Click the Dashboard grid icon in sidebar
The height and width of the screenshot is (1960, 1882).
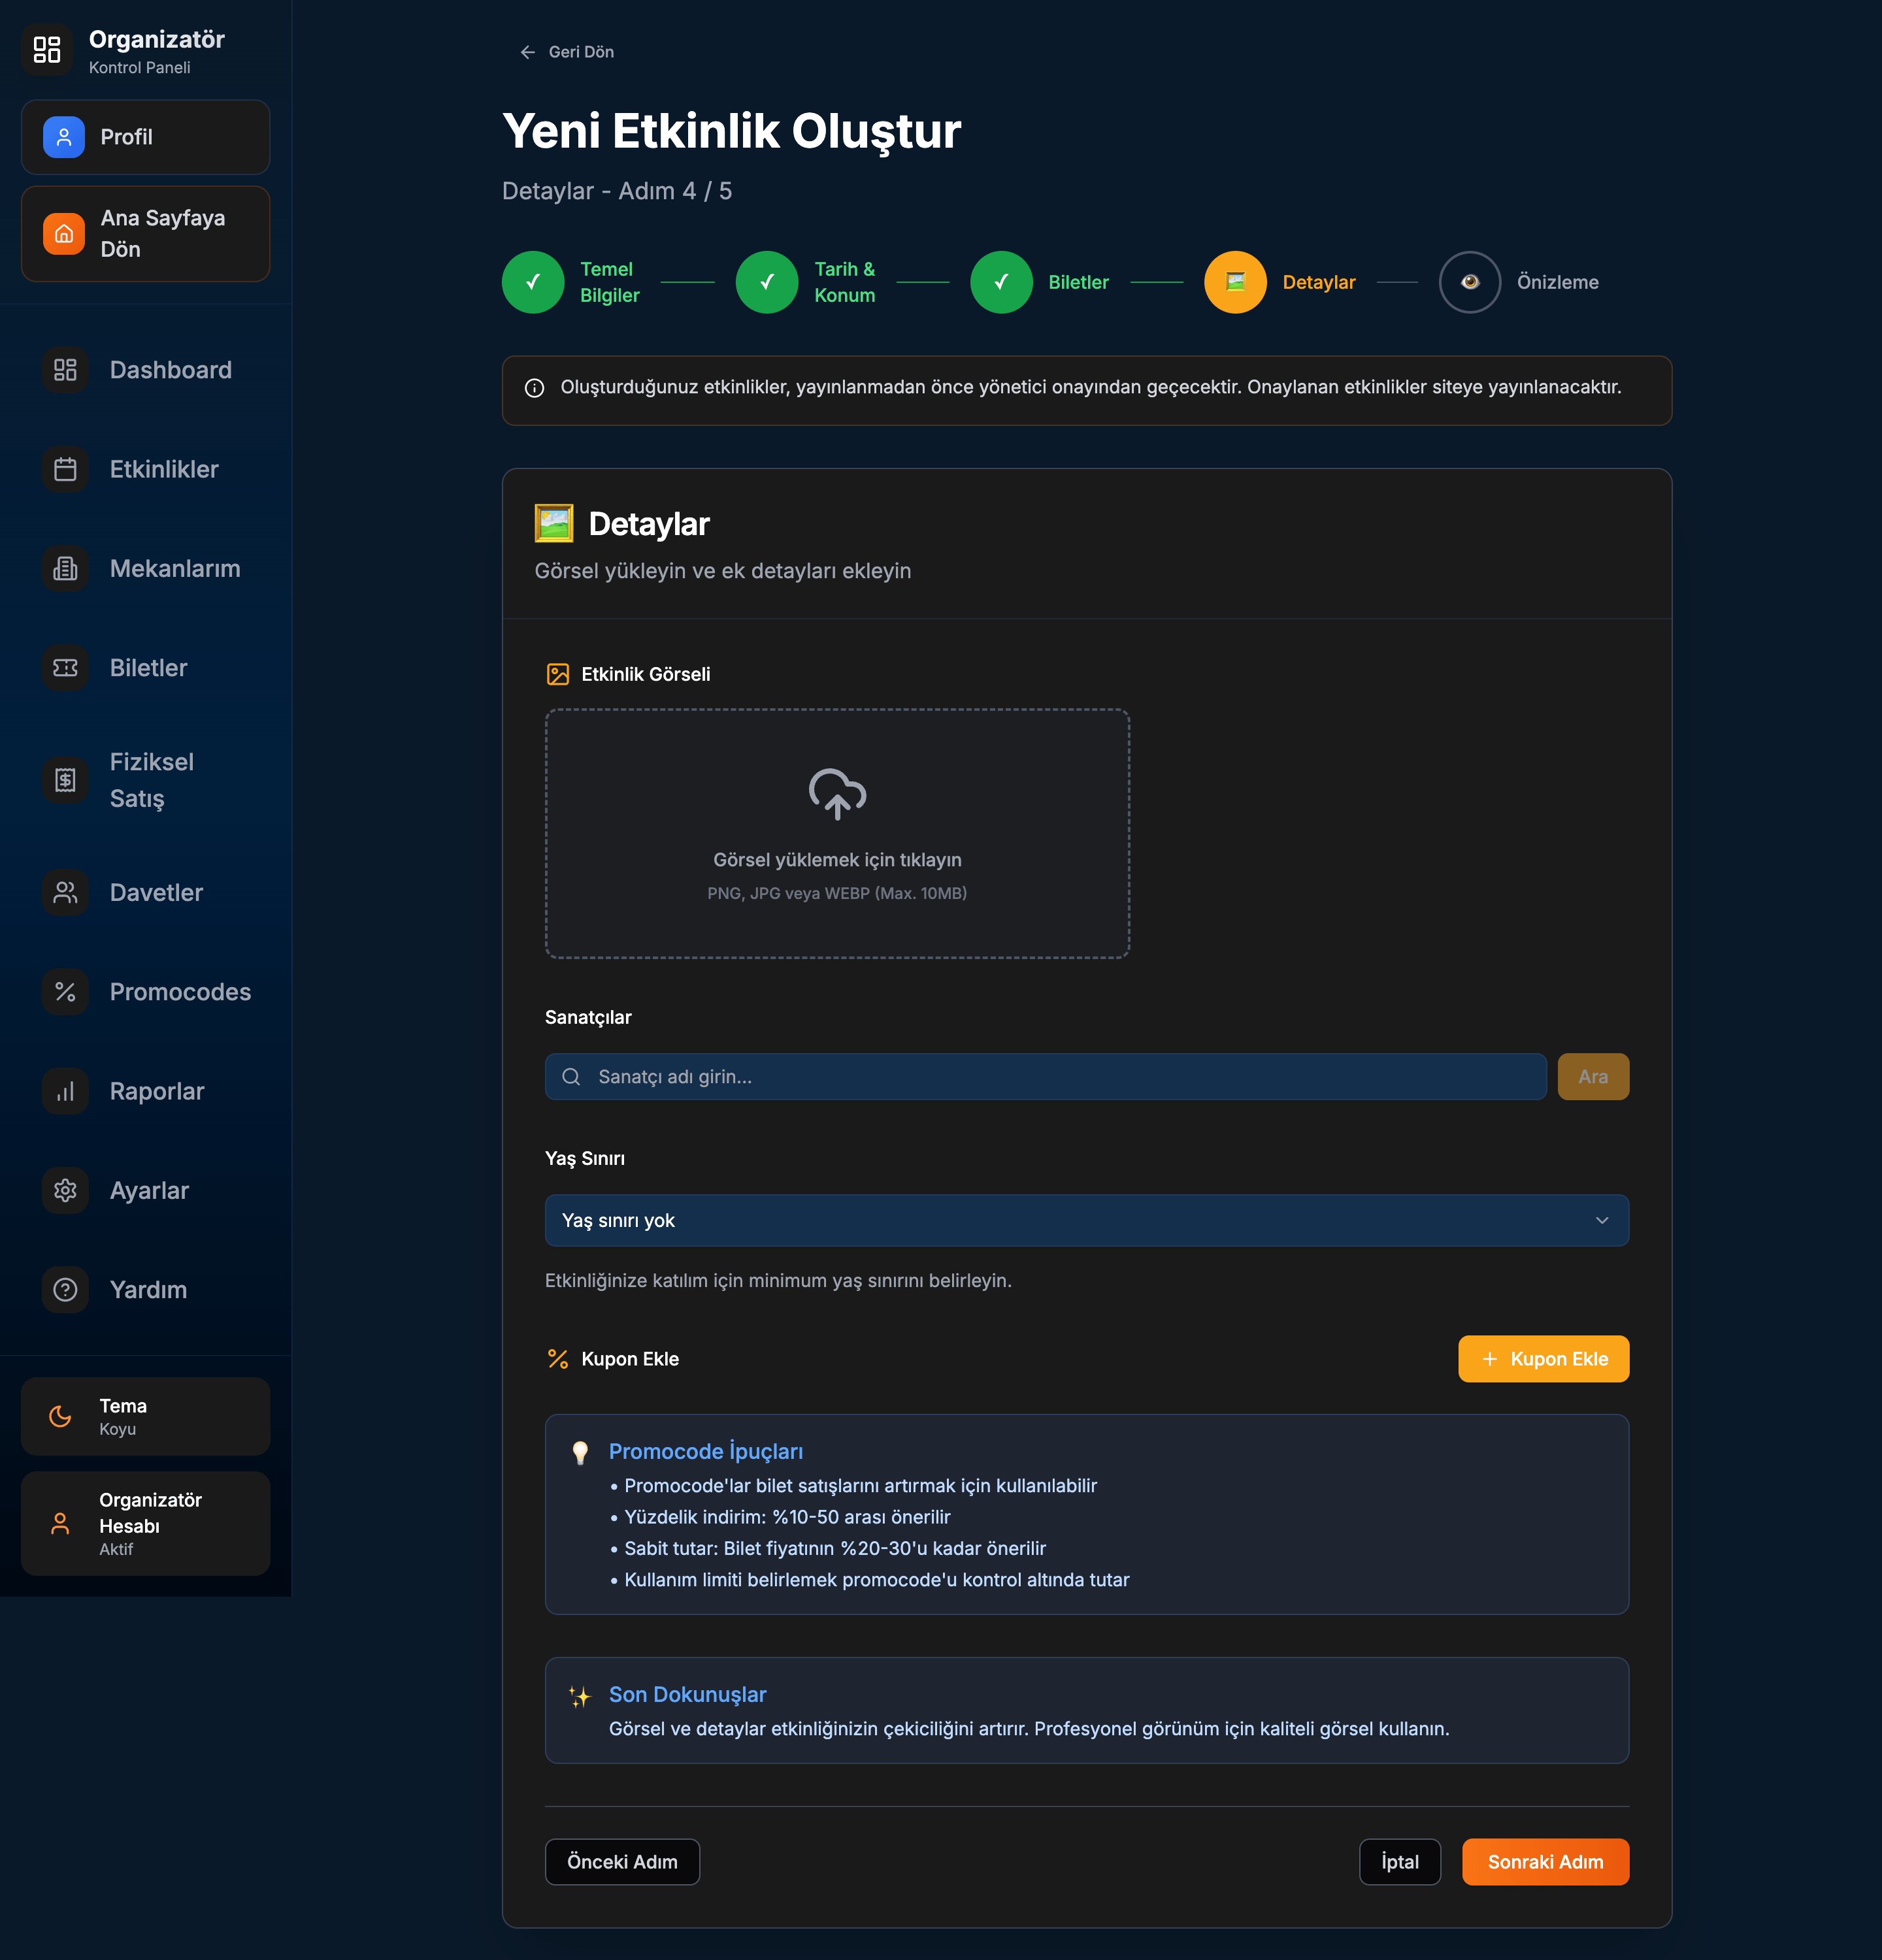pyautogui.click(x=65, y=370)
